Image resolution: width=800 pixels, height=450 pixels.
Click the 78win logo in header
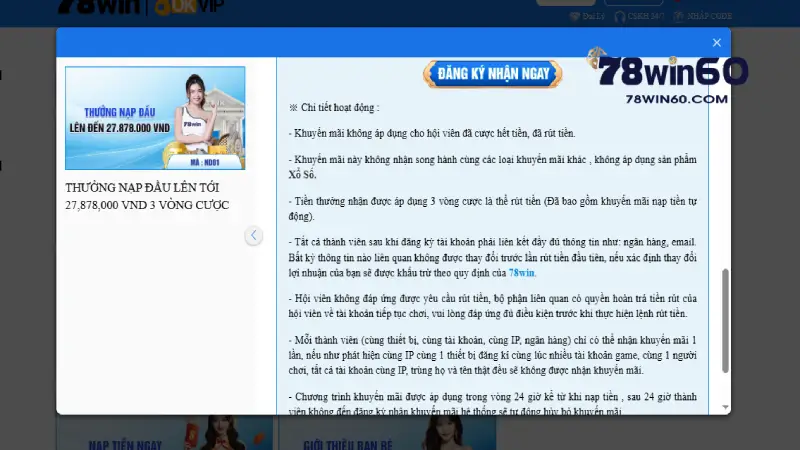[99, 6]
